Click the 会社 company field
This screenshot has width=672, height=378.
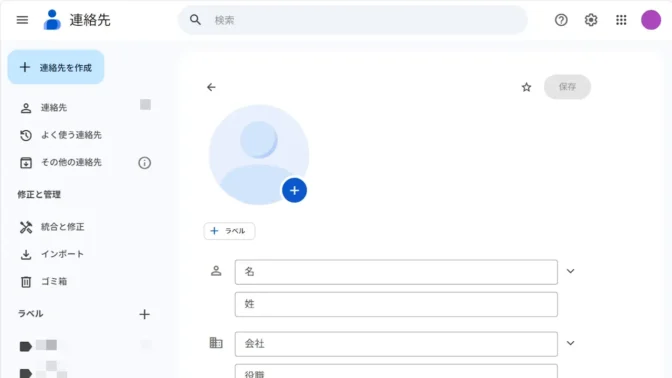click(x=396, y=344)
